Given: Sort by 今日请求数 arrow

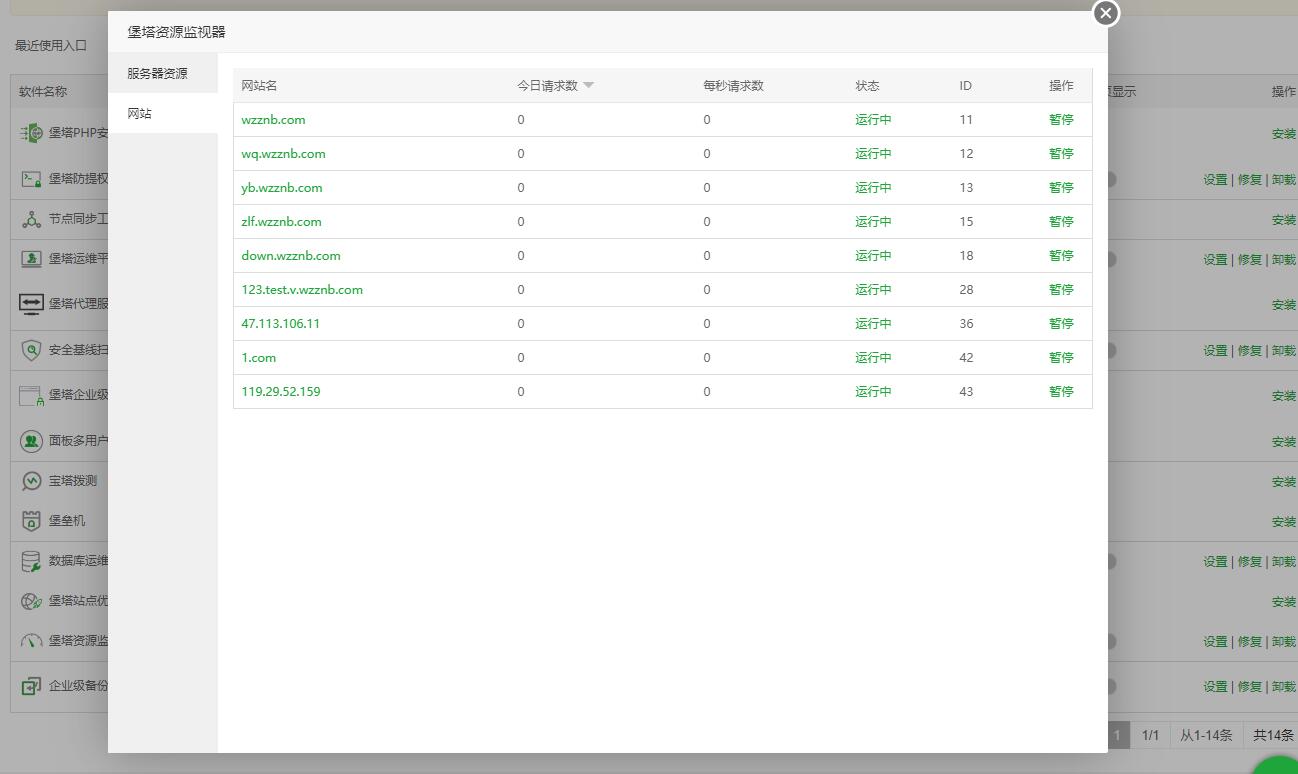Looking at the screenshot, I should (588, 85).
